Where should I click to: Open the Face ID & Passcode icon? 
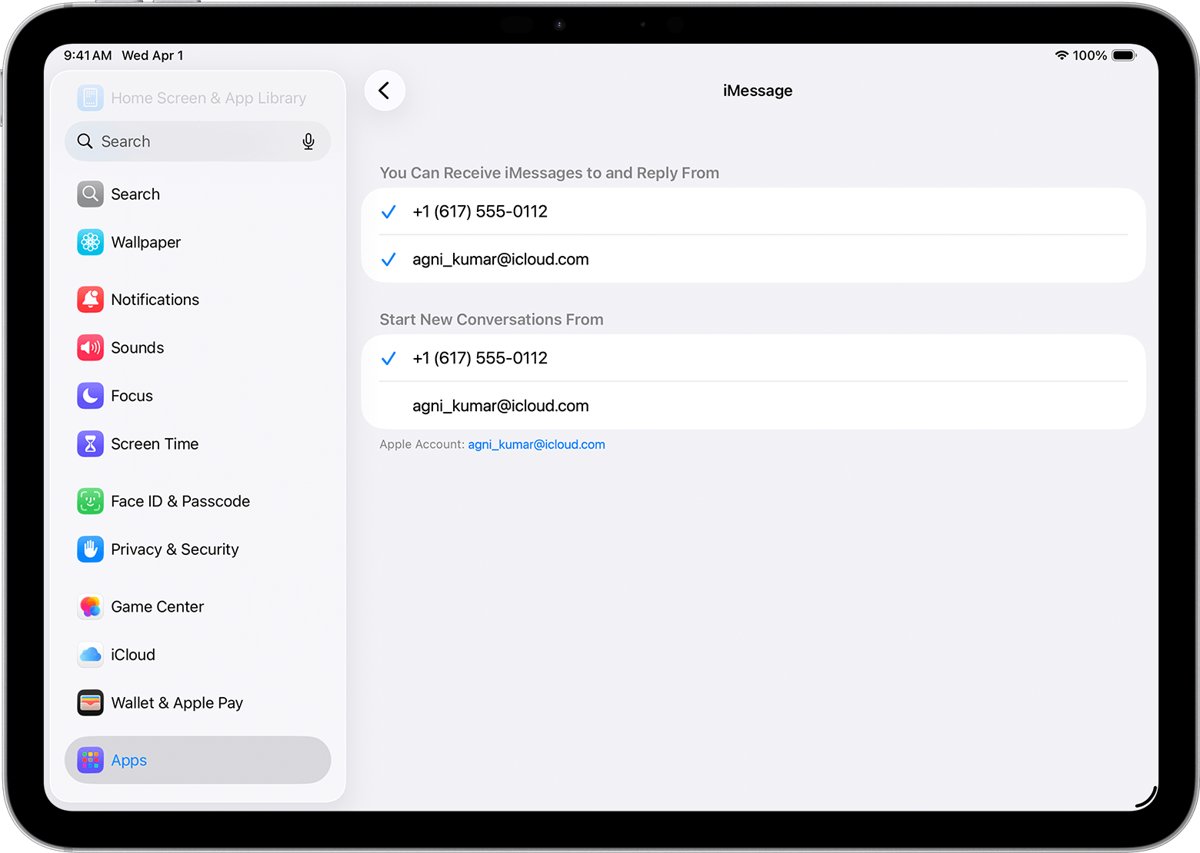pos(91,501)
